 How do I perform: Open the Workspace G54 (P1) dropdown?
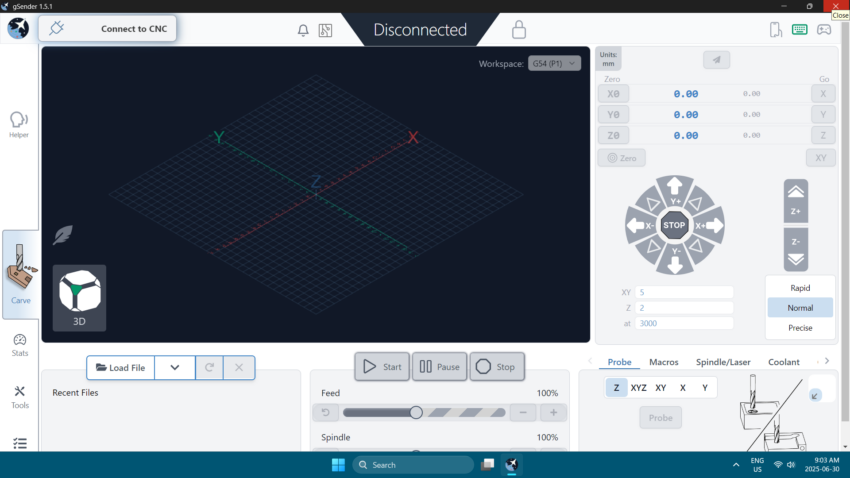tap(554, 63)
